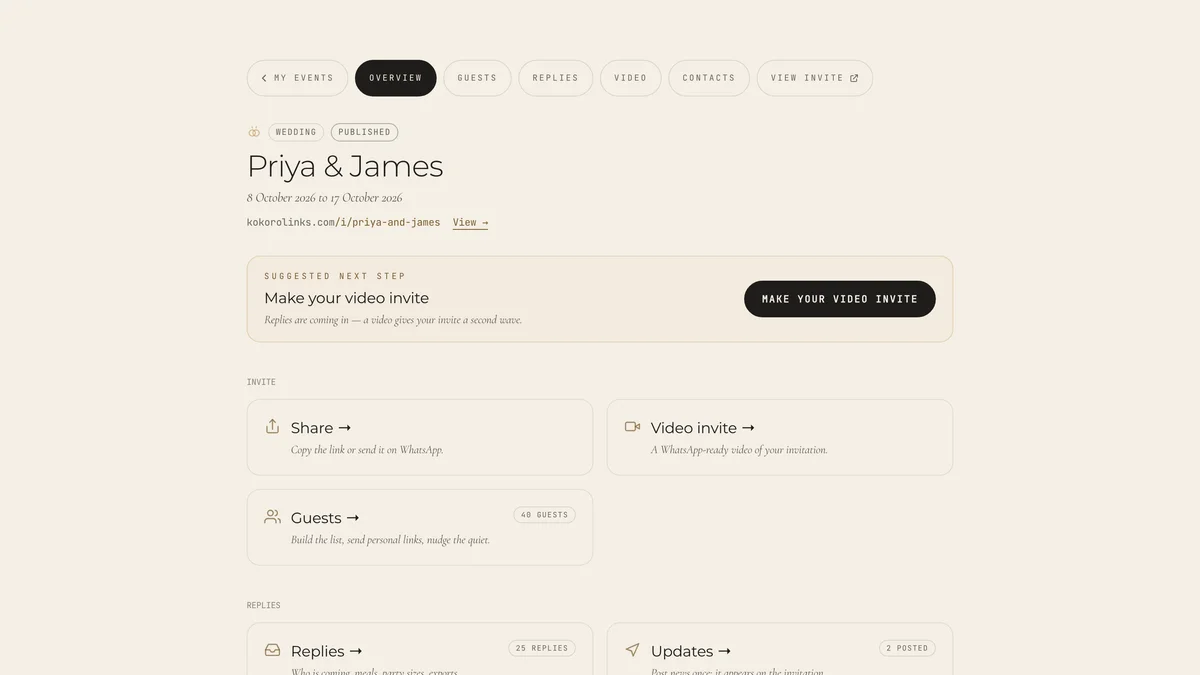Click the date range 8 October 2026 text

(325, 198)
